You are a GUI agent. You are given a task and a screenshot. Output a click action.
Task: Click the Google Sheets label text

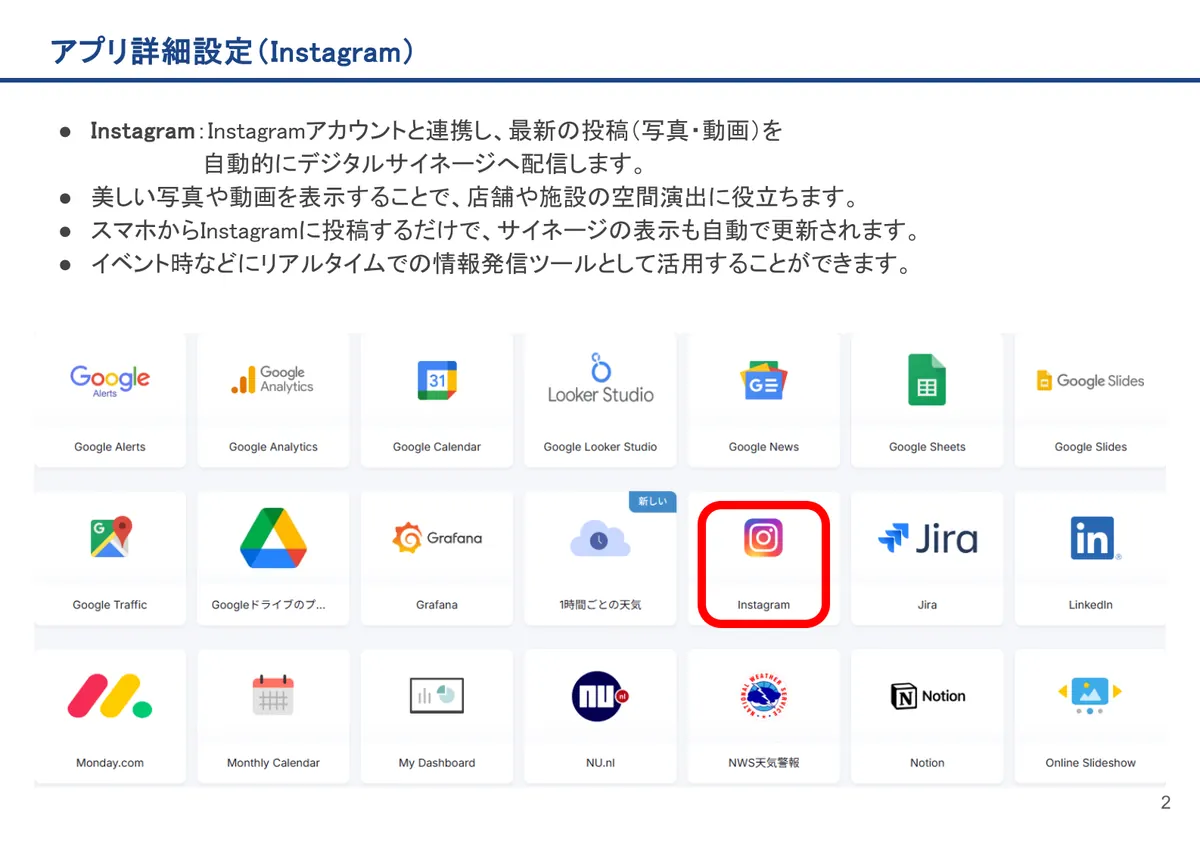[927, 447]
